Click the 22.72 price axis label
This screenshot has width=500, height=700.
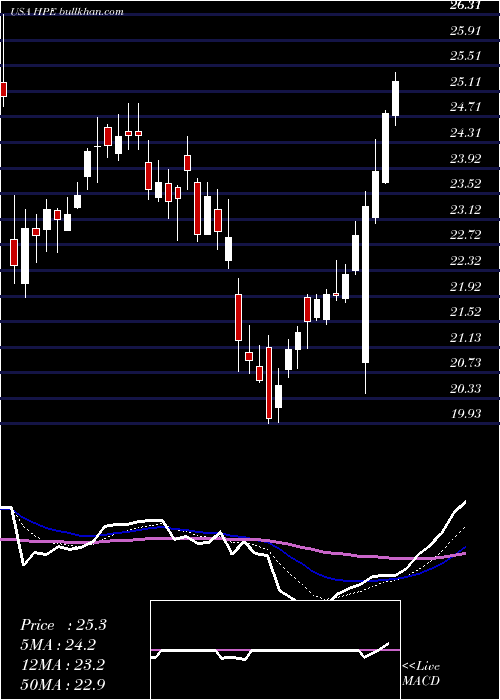pyautogui.click(x=467, y=235)
